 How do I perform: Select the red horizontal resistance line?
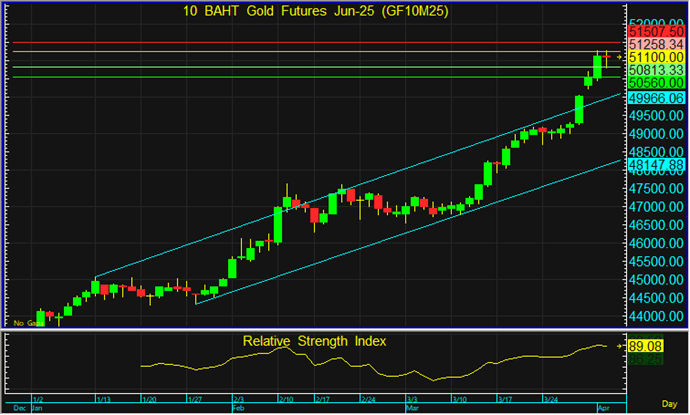(x=300, y=43)
